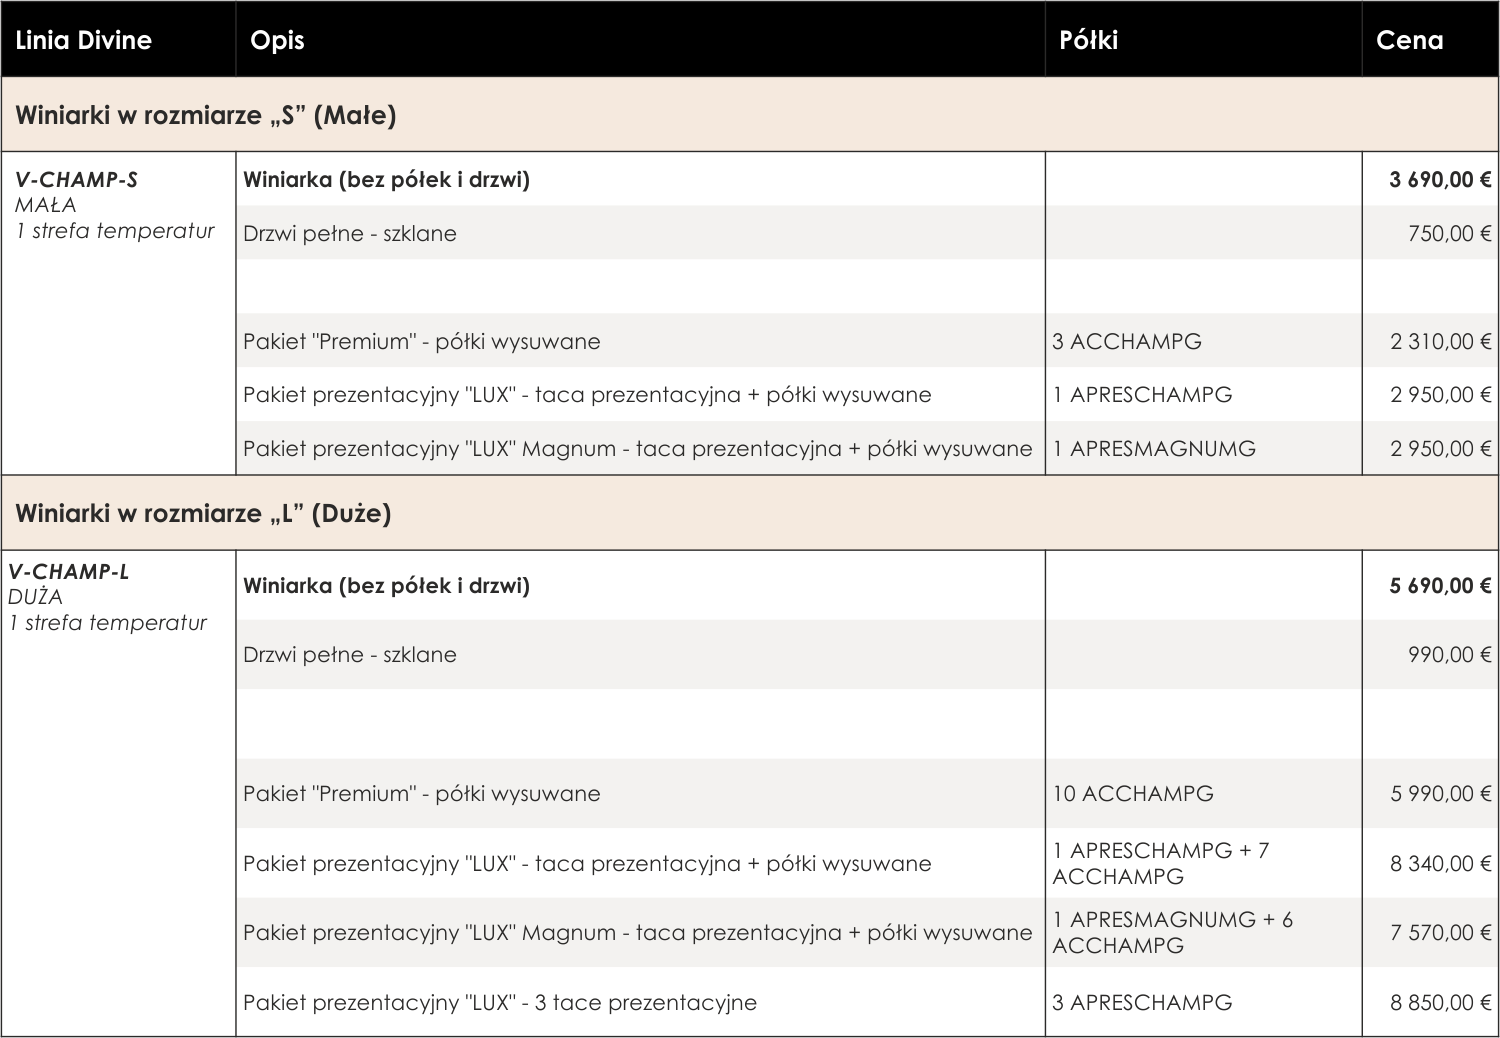Select the "Cena" column header

tap(1409, 40)
